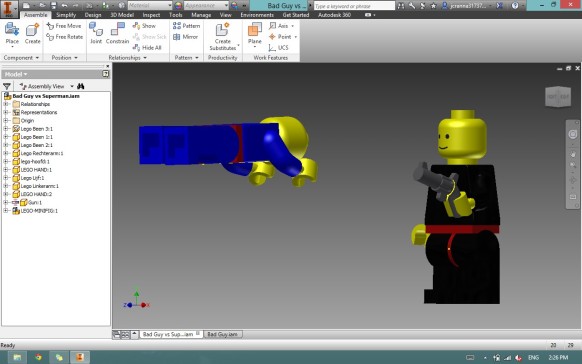582x364 pixels.
Task: Click the Open folder icon in quick access toolbar
Action: pyautogui.click(x=42, y=6)
